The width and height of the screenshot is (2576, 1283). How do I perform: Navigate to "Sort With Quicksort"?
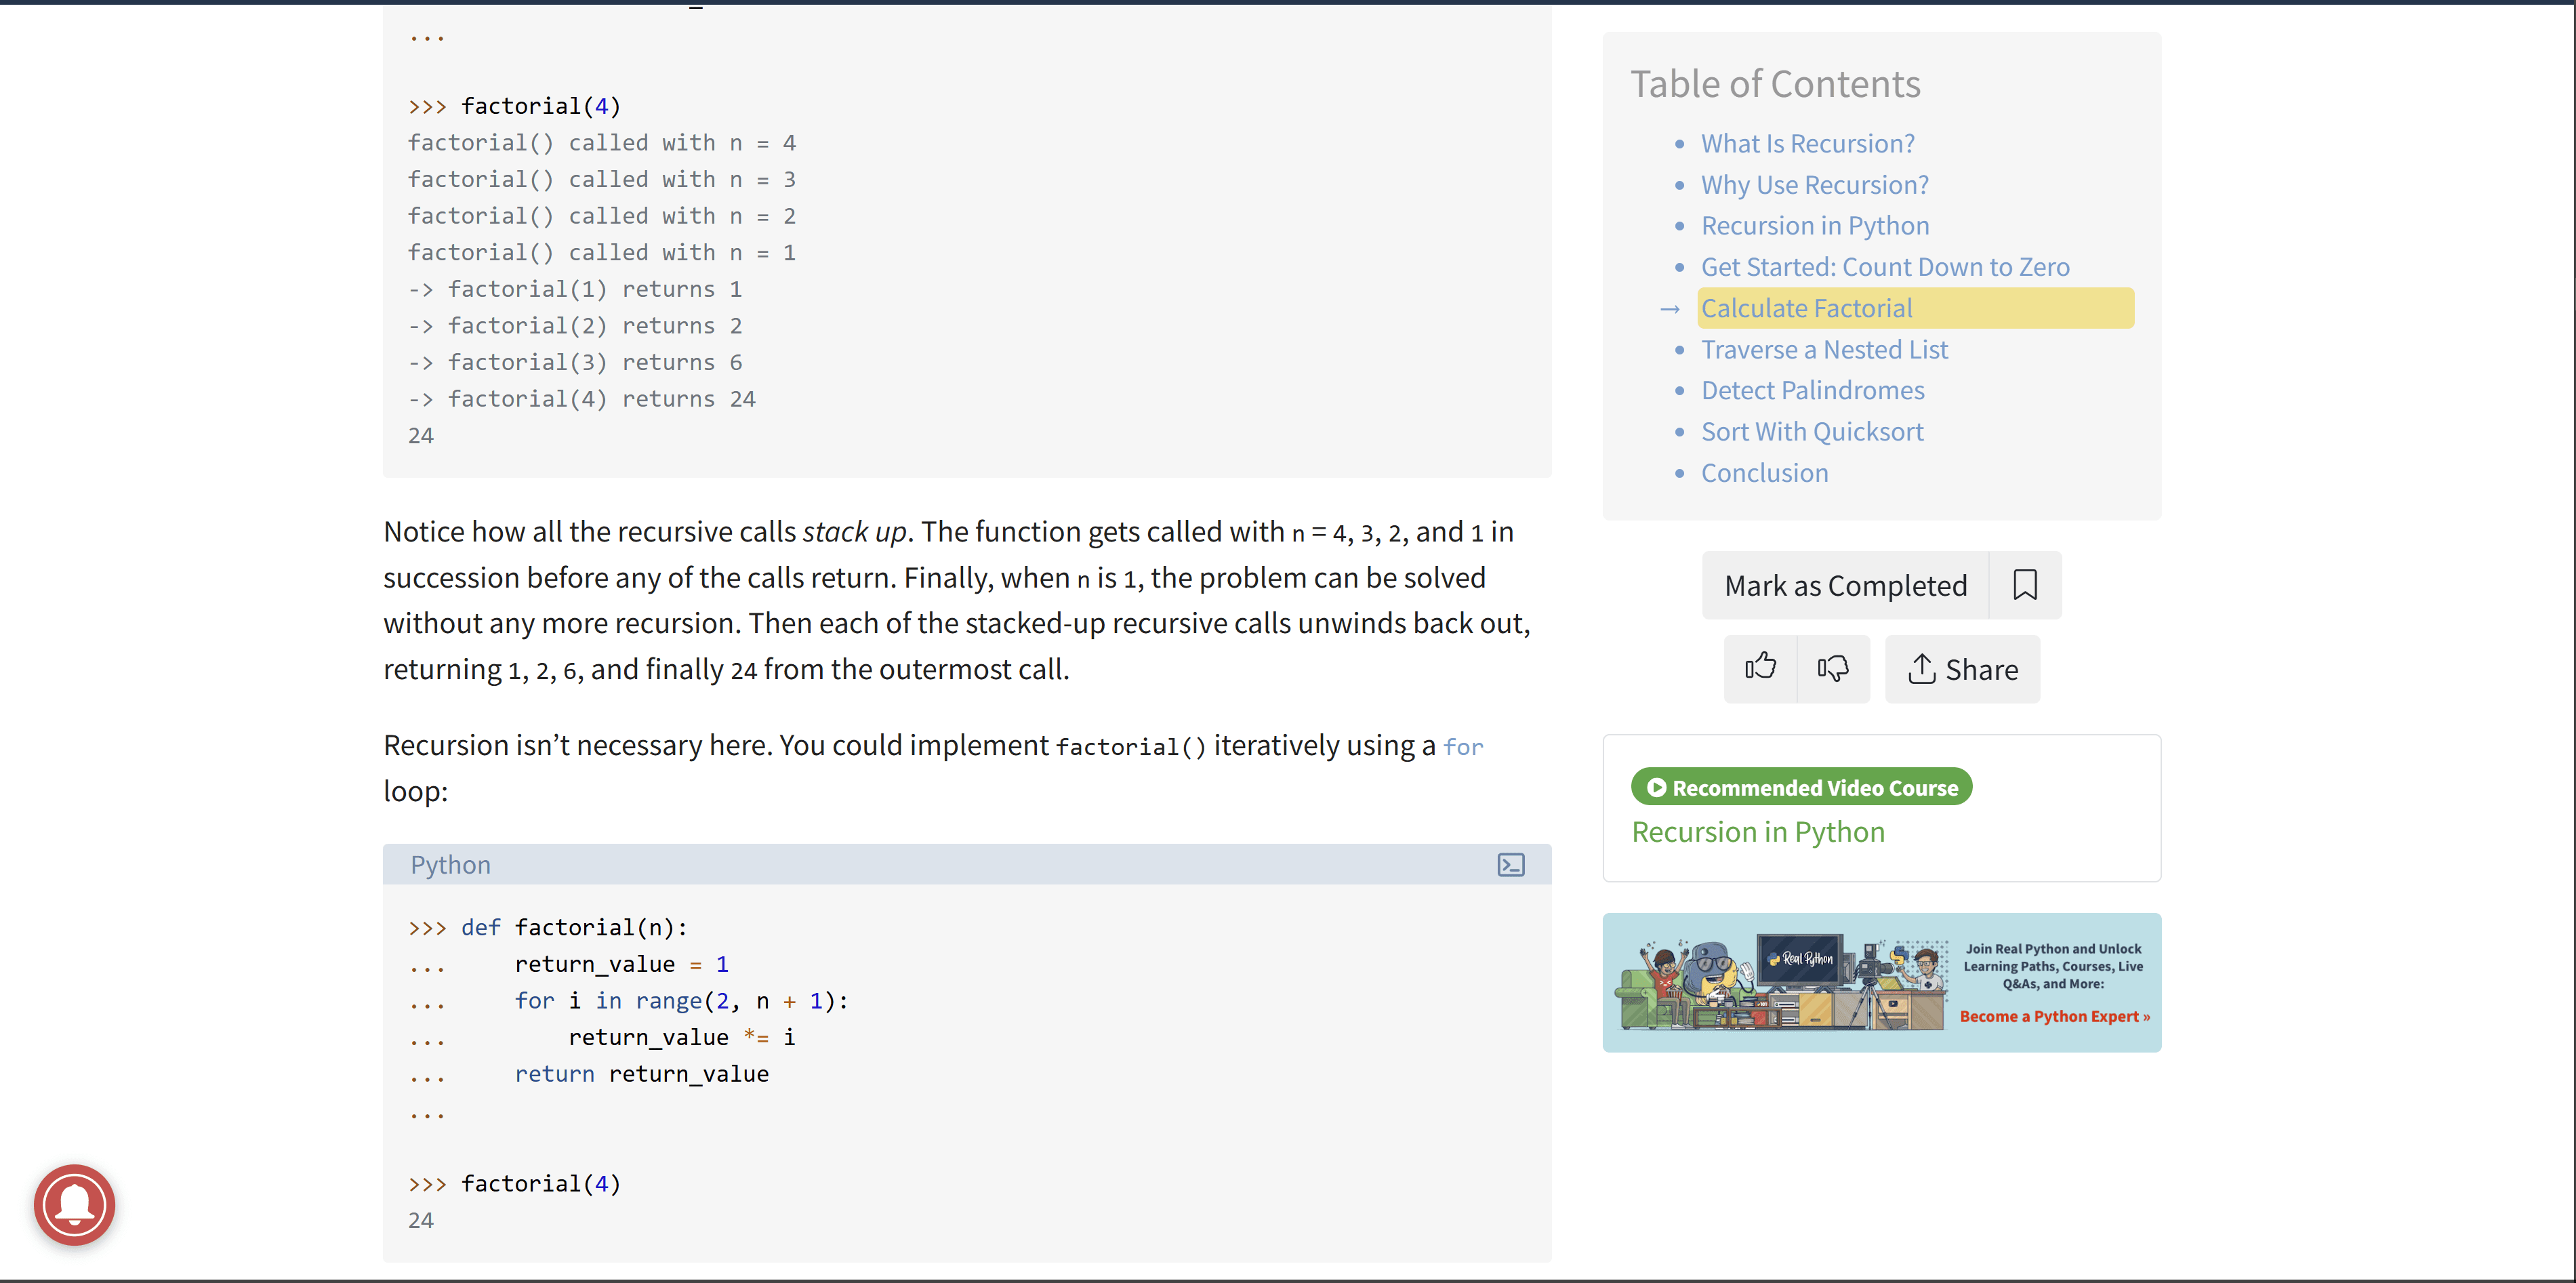(x=1812, y=431)
